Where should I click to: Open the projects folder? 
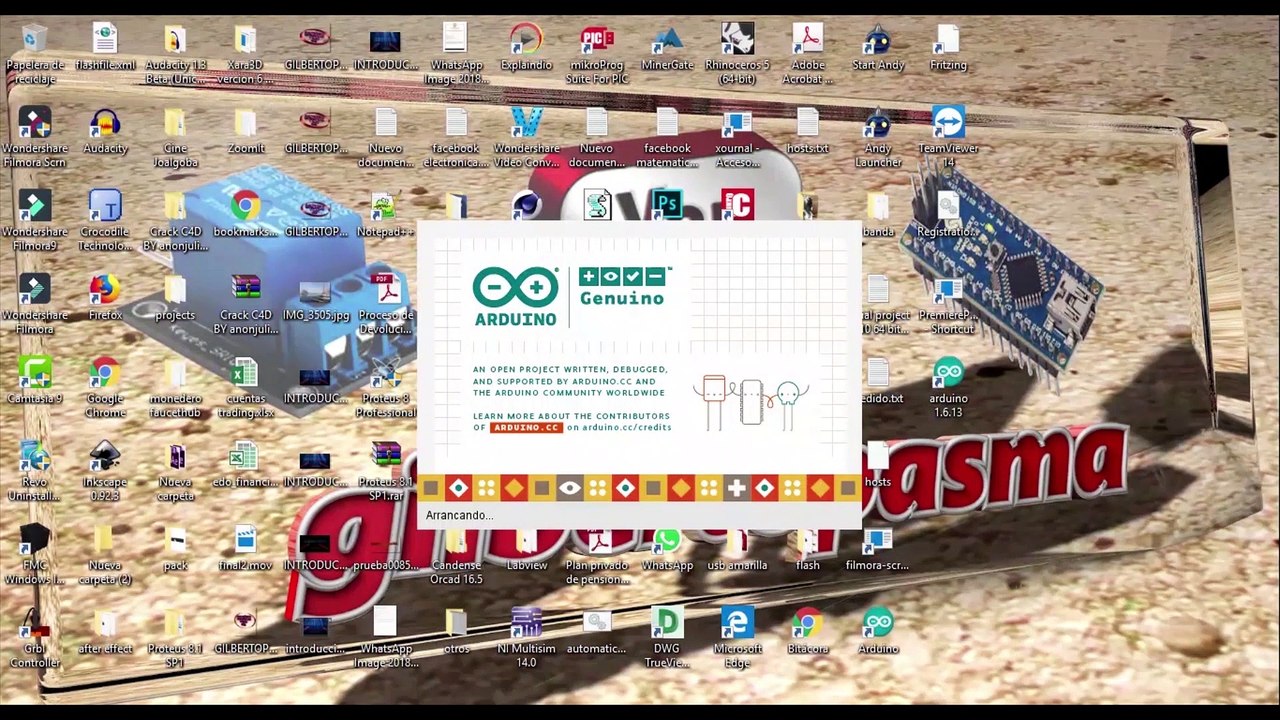(x=175, y=299)
